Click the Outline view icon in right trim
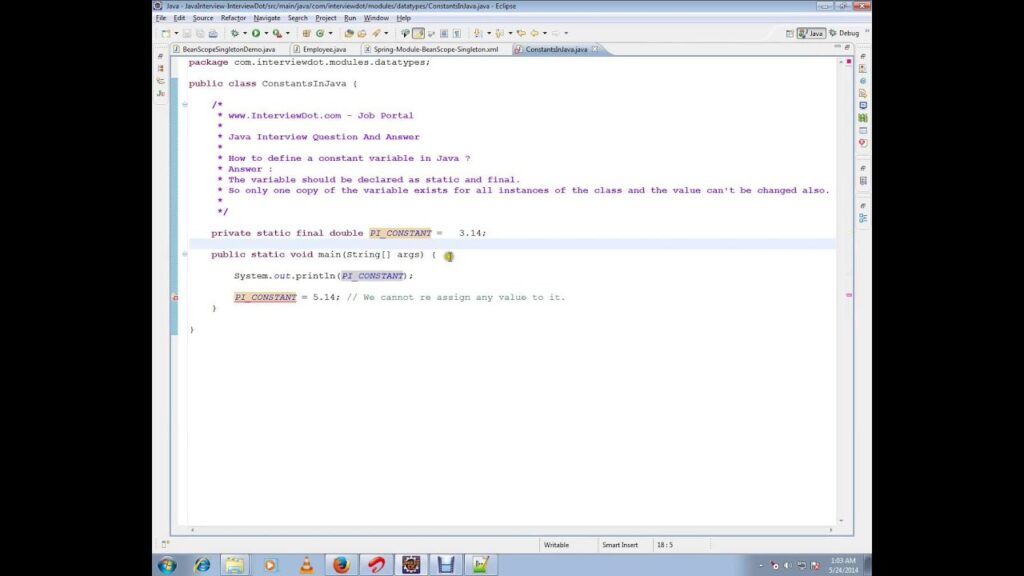Image resolution: width=1024 pixels, height=576 pixels. point(863,218)
